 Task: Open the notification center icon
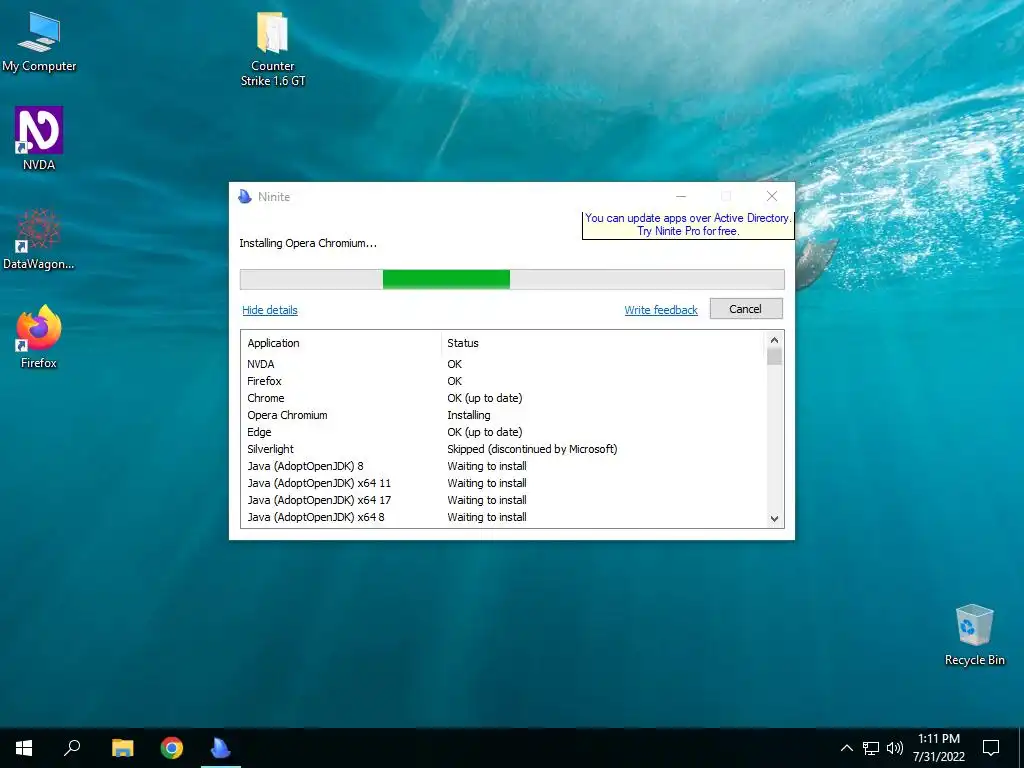991,748
